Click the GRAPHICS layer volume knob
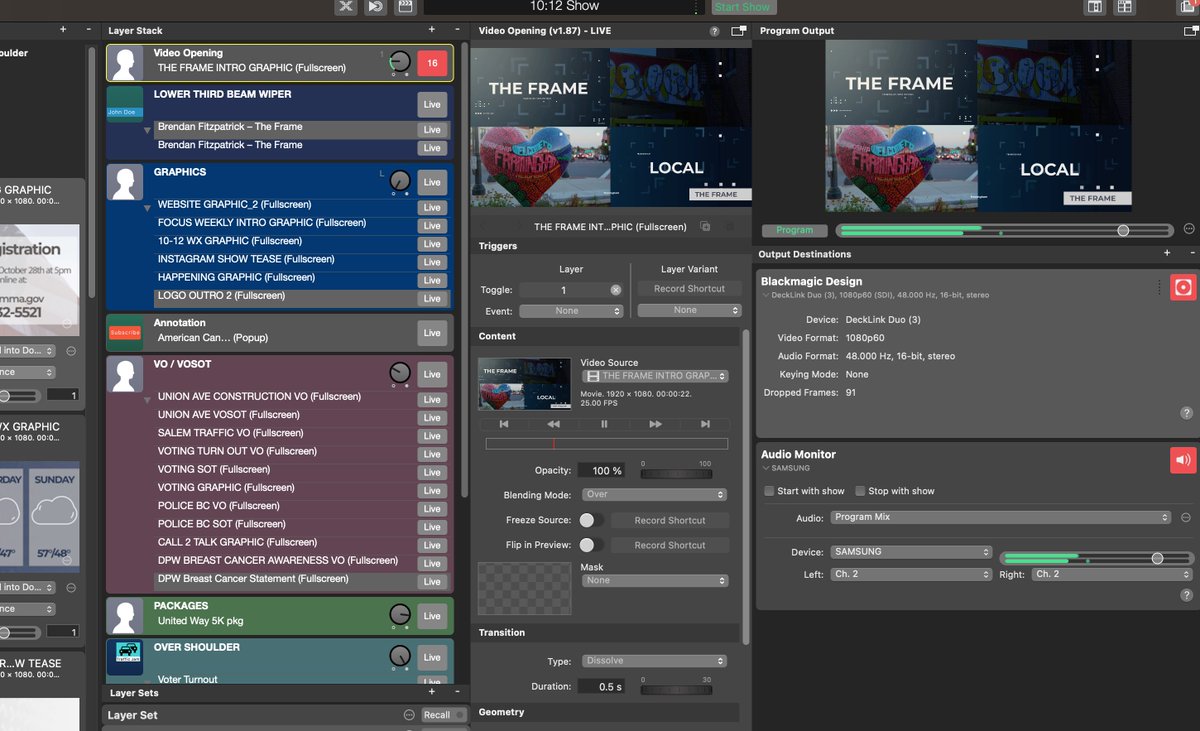 [x=400, y=182]
